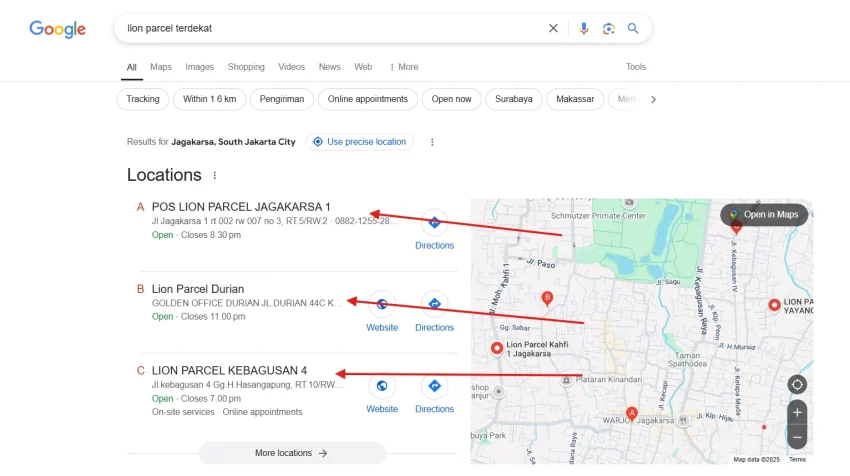The height and width of the screenshot is (476, 850).
Task: Open LION PARCEL KEBAGUSAN 4 listing
Action: (229, 371)
